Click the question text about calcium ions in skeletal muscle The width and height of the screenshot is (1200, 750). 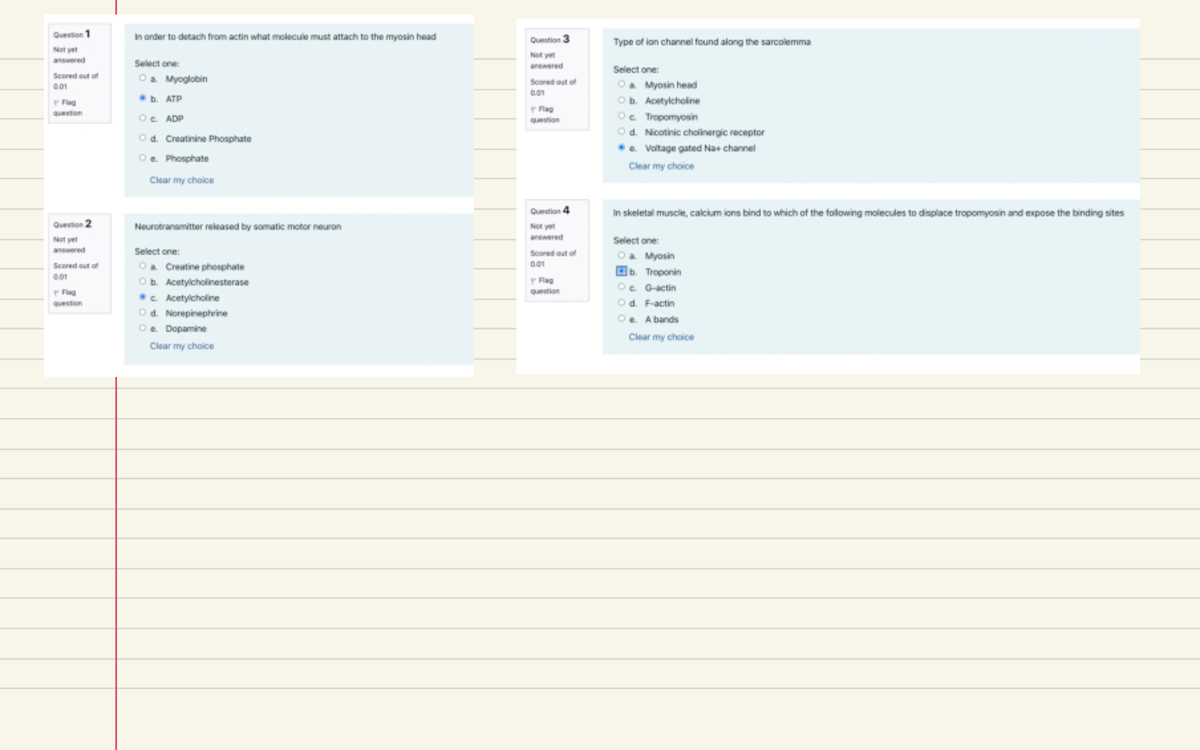click(869, 213)
